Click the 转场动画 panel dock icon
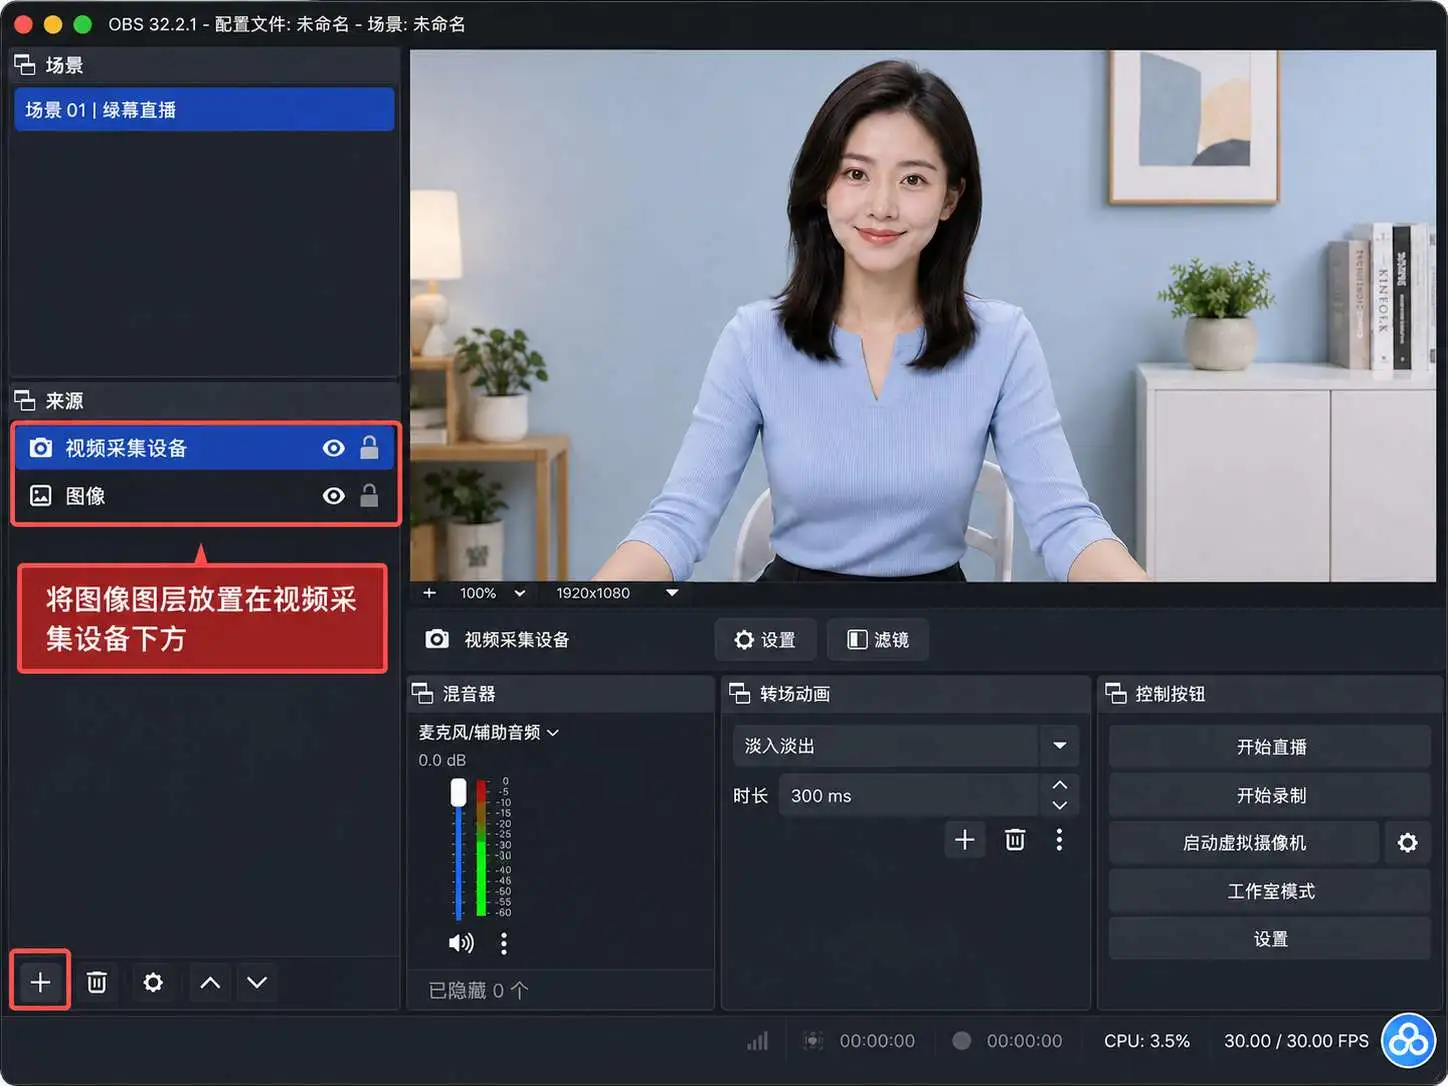 [740, 693]
